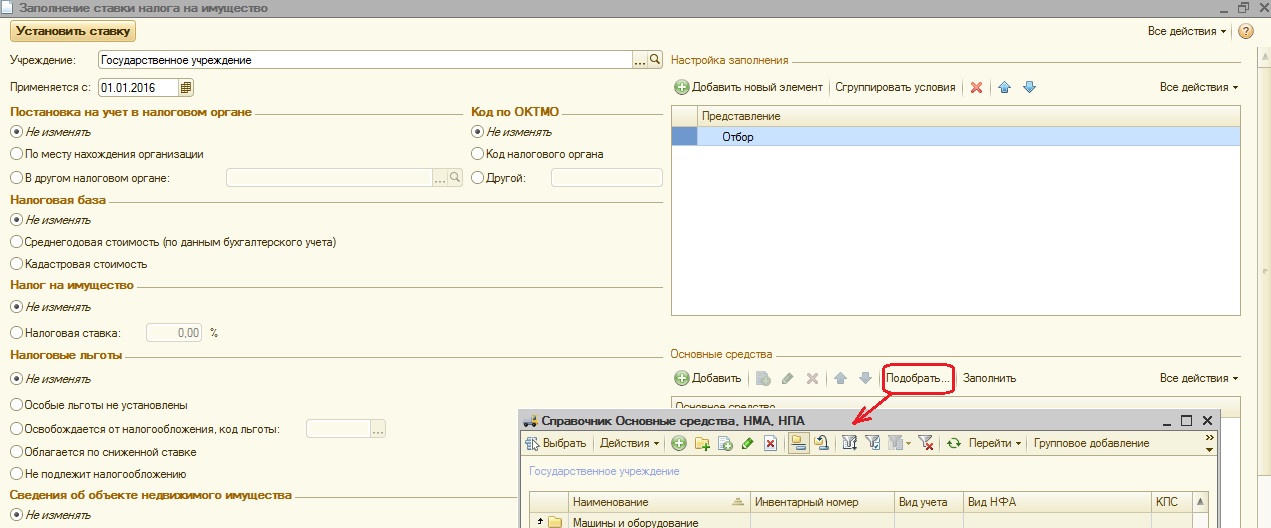The image size is (1271, 528).
Task: Click the Подобрать... button
Action: 918,378
